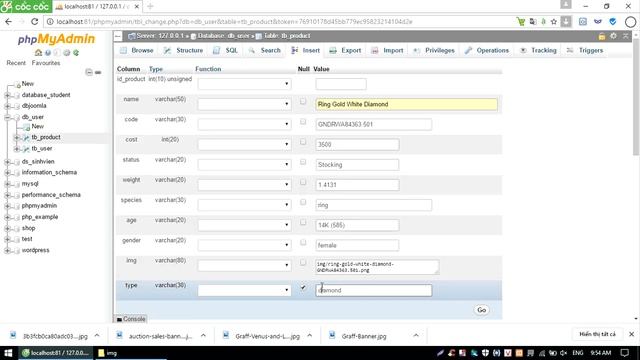Click the name value field 'Ring Gold White Diamond'

(x=407, y=104)
